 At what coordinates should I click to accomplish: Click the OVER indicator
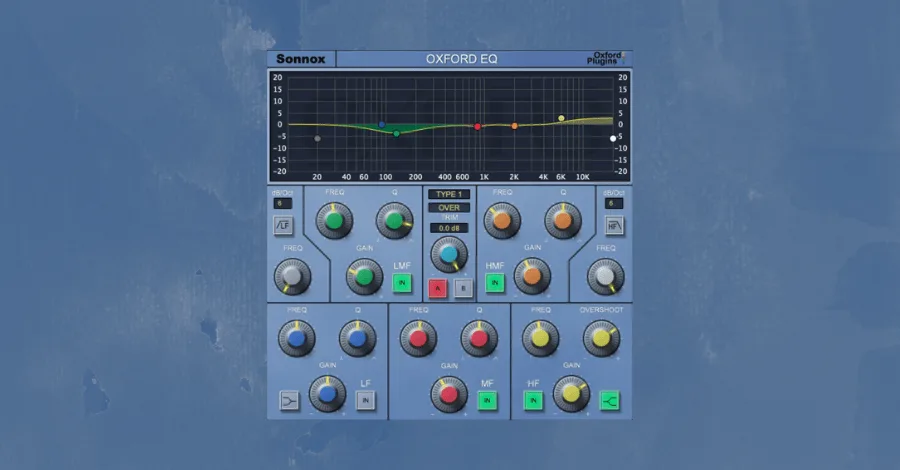[x=449, y=208]
